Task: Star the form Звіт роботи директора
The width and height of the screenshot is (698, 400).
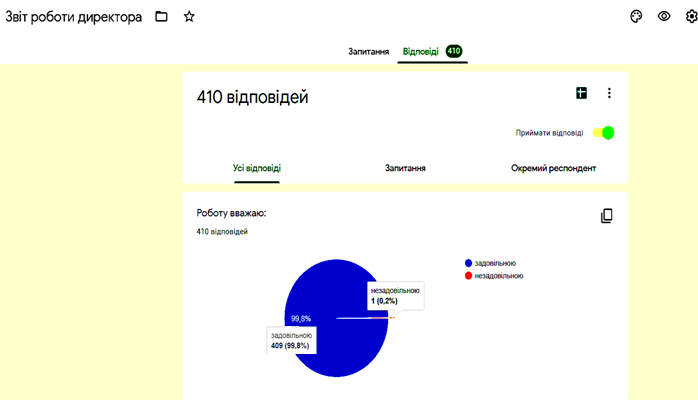Action: 189,17
